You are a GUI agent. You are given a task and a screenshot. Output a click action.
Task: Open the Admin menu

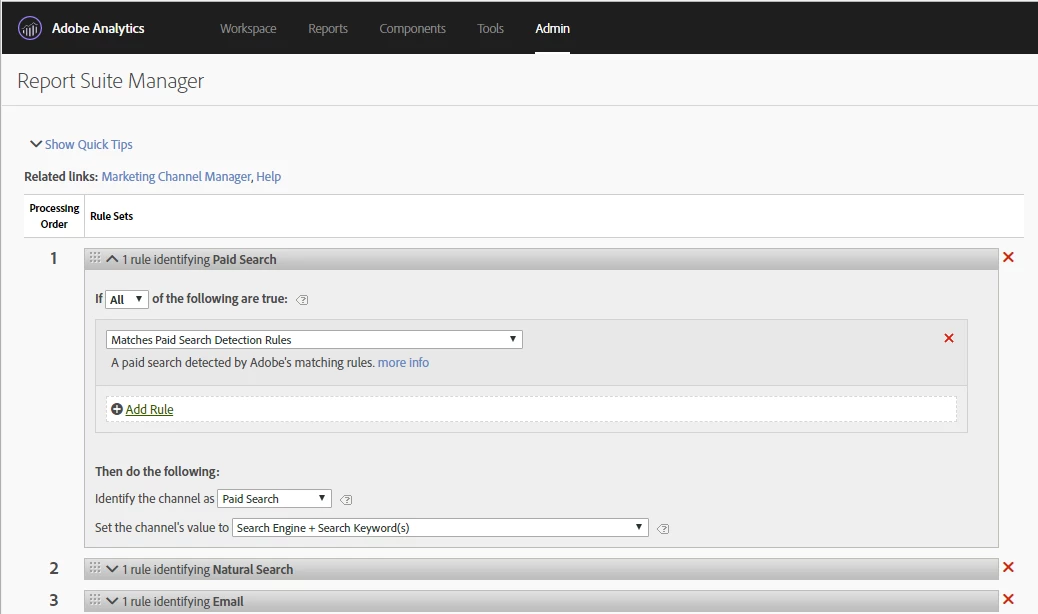(553, 28)
